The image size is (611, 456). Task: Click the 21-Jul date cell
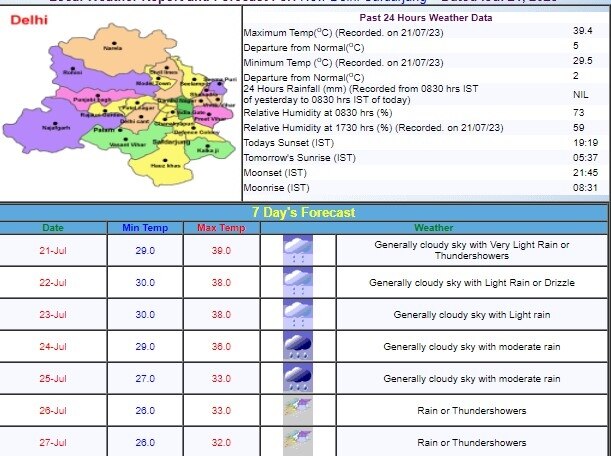pos(53,250)
